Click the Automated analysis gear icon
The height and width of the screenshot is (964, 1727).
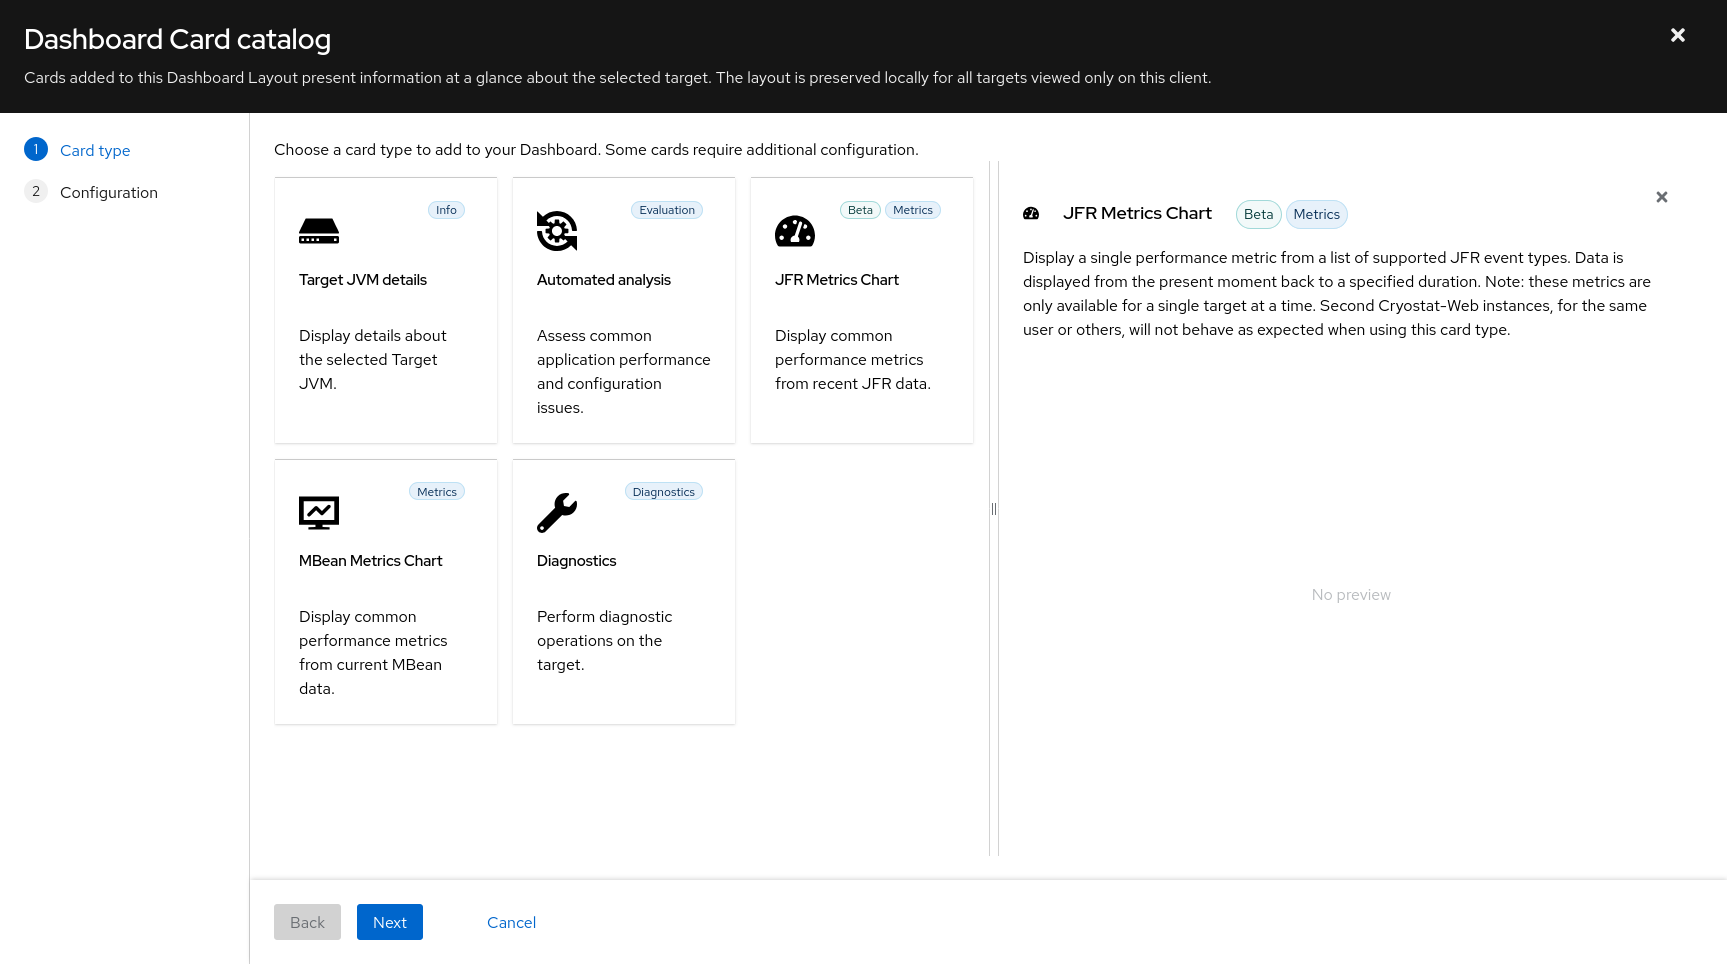pos(557,231)
